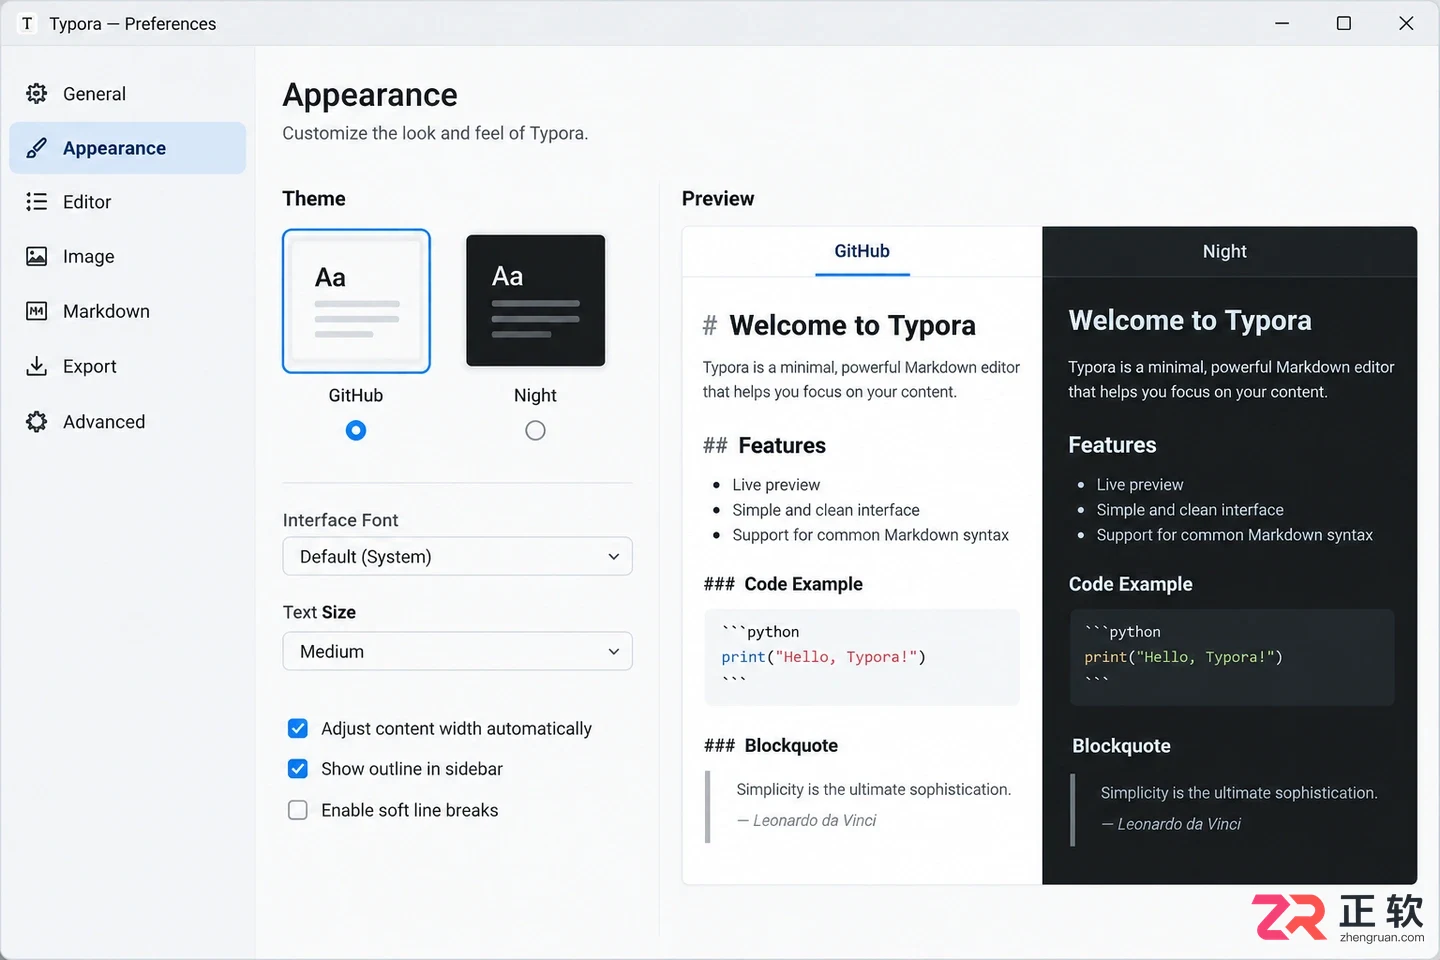1440x960 pixels.
Task: Uncheck Show outline in sidebar
Action: pyautogui.click(x=298, y=769)
